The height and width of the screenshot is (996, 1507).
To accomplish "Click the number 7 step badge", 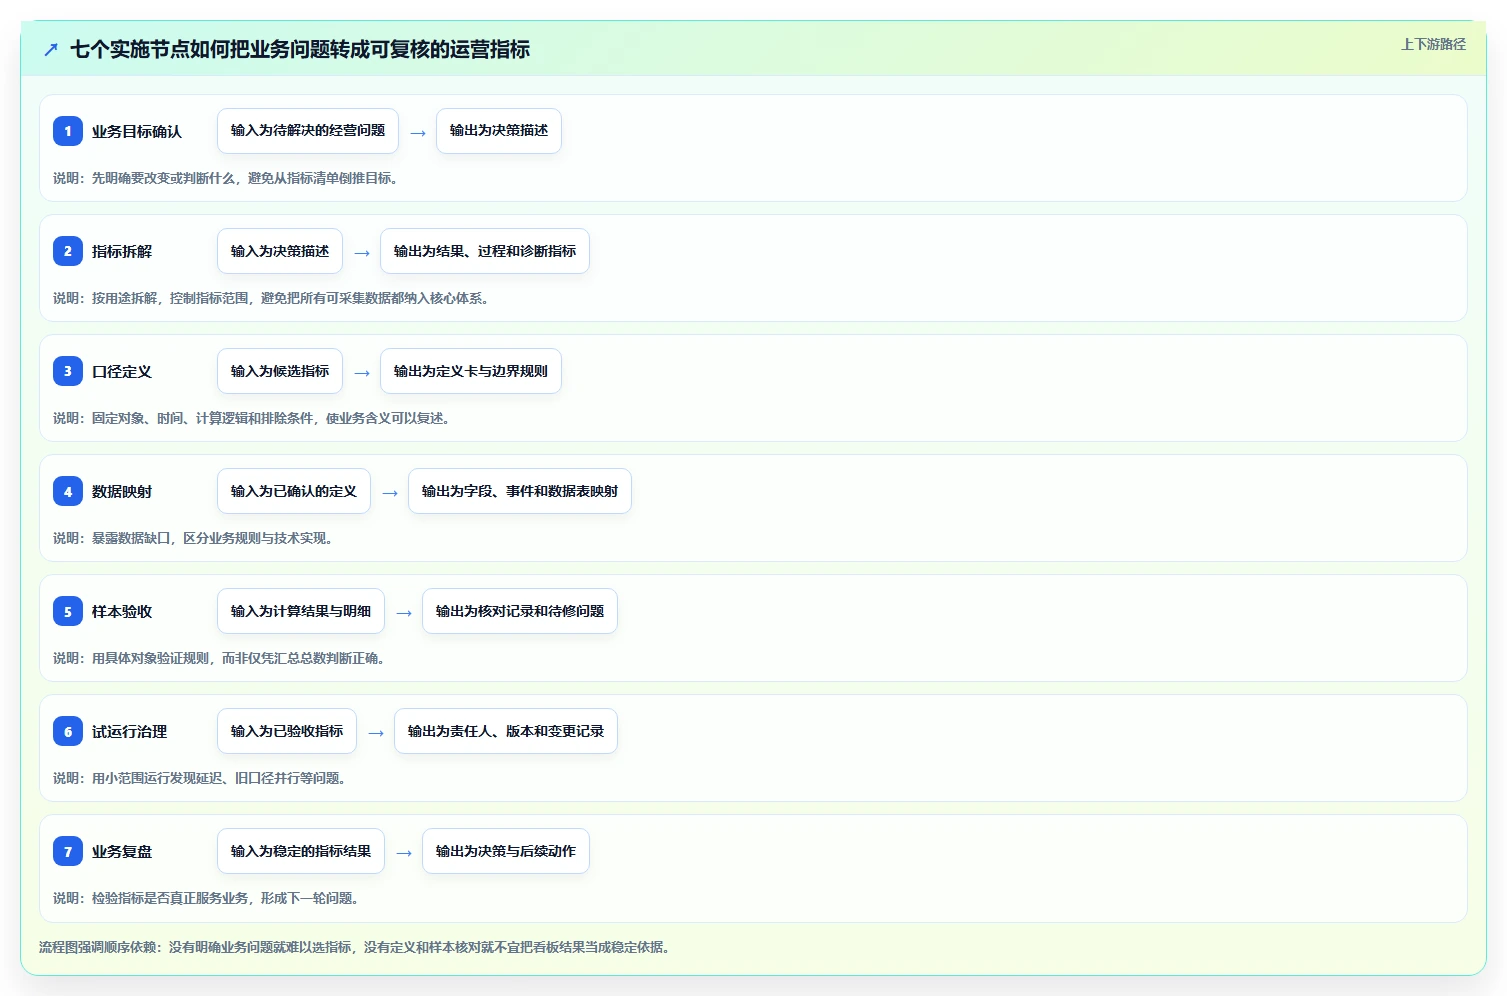I will click(68, 851).
